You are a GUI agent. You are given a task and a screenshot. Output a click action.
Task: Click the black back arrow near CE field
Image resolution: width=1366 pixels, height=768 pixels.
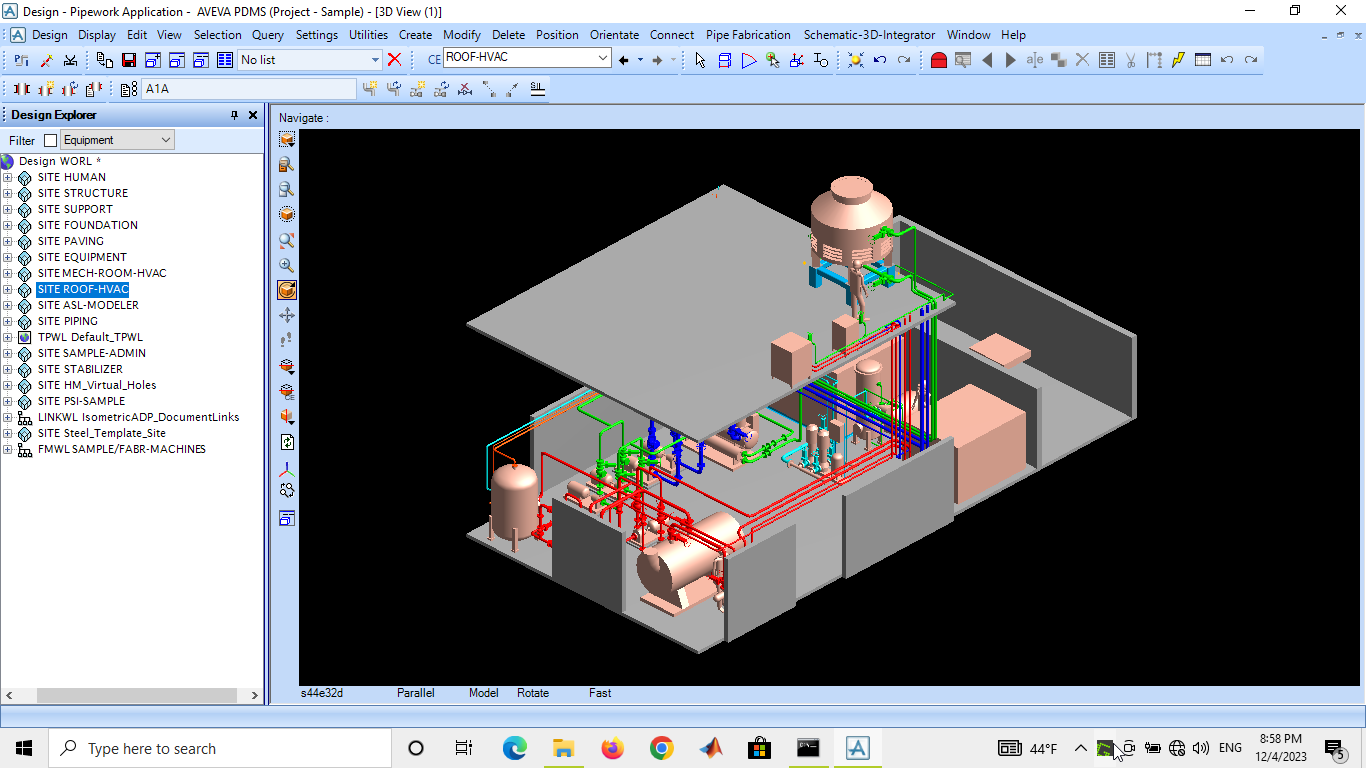[x=624, y=60]
